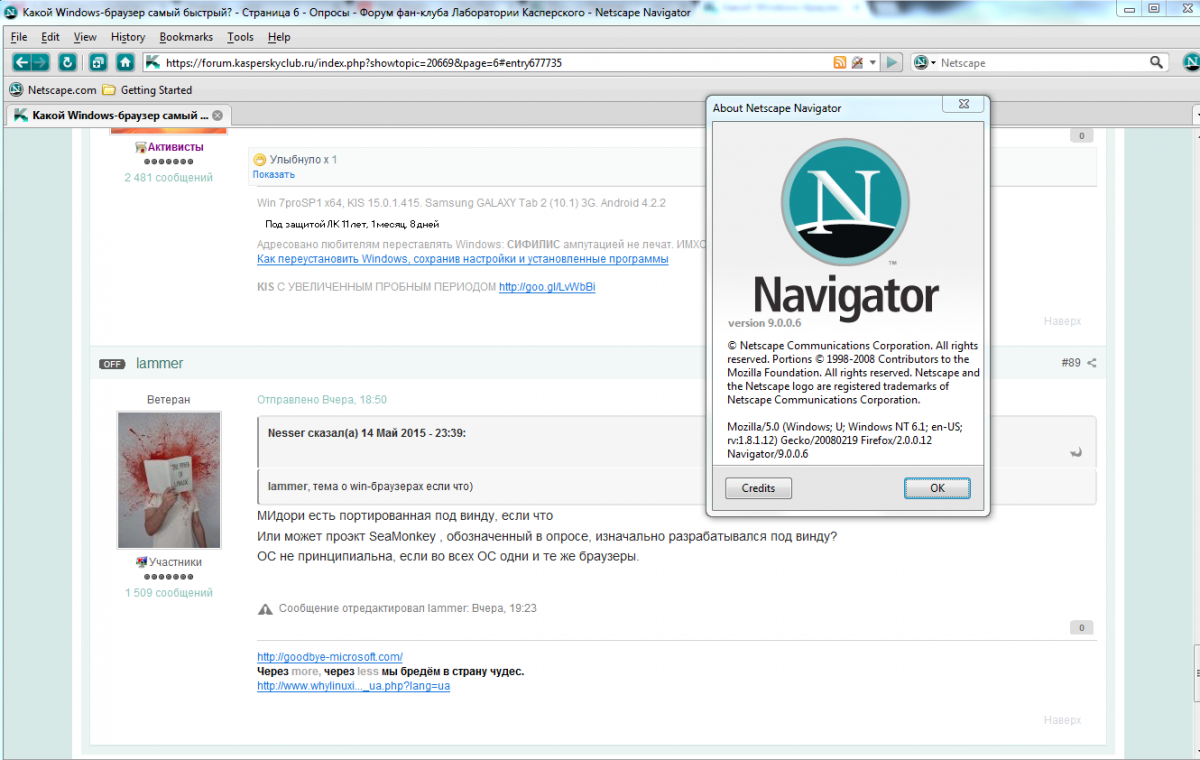The width and height of the screenshot is (1200, 760).
Task: Click the Активисты group badge
Action: tap(169, 147)
